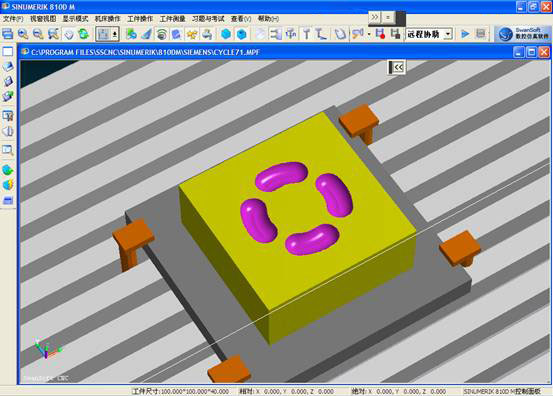Click the blank window icon in left sidebar
Viewport: 553px width, 396px height.
[8, 52]
